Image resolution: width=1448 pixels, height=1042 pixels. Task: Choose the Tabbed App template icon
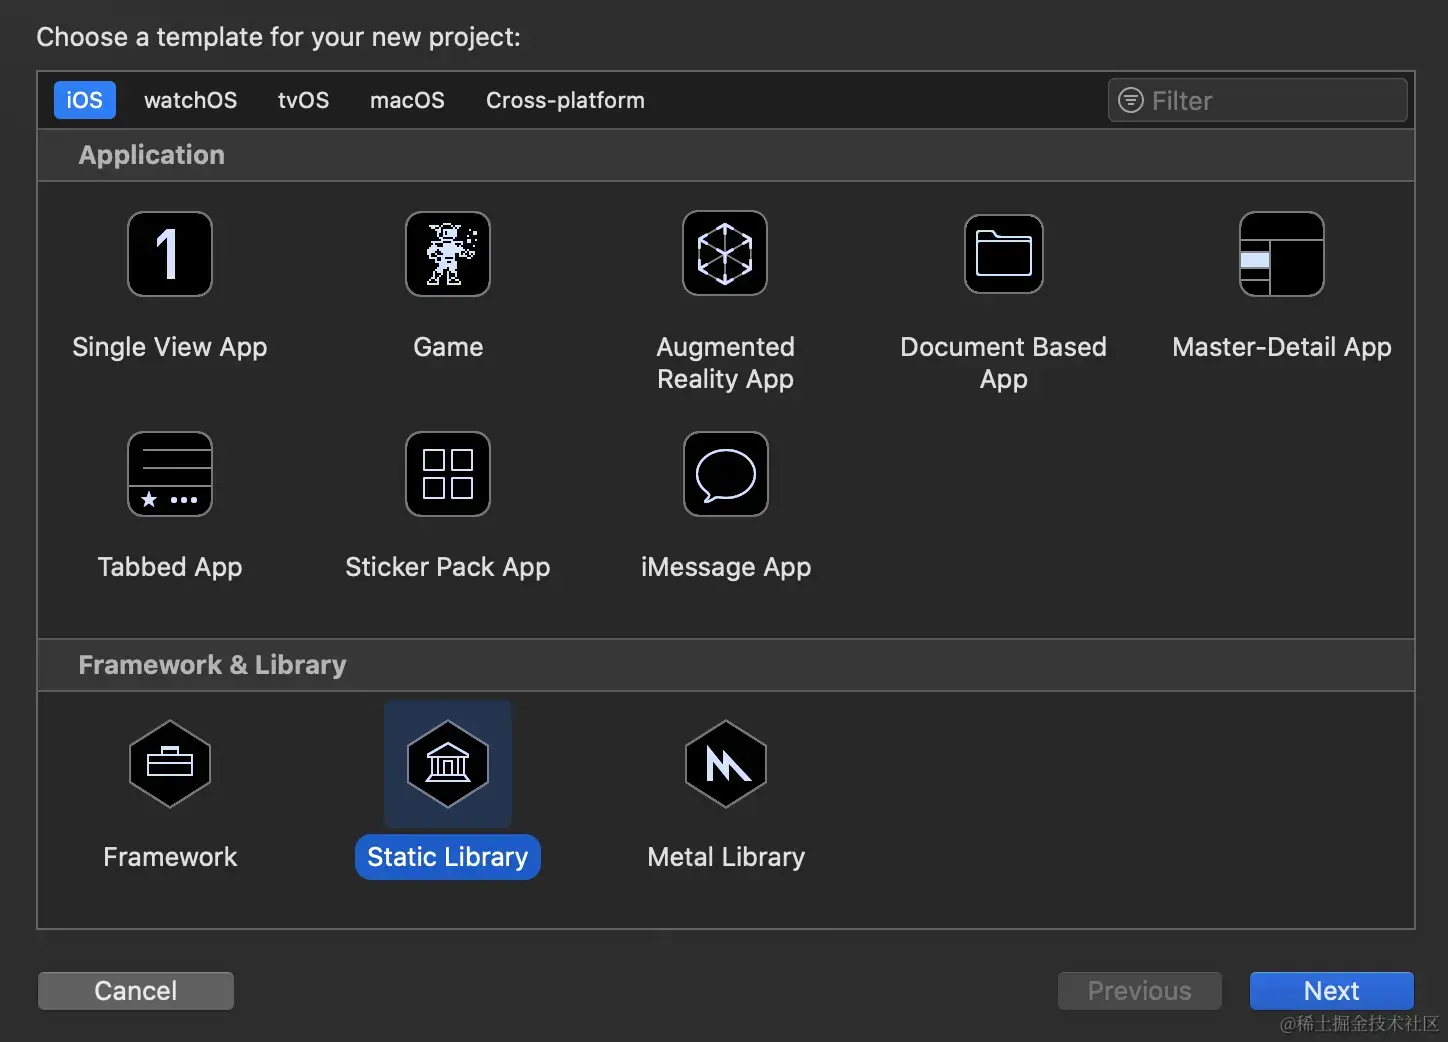(169, 474)
